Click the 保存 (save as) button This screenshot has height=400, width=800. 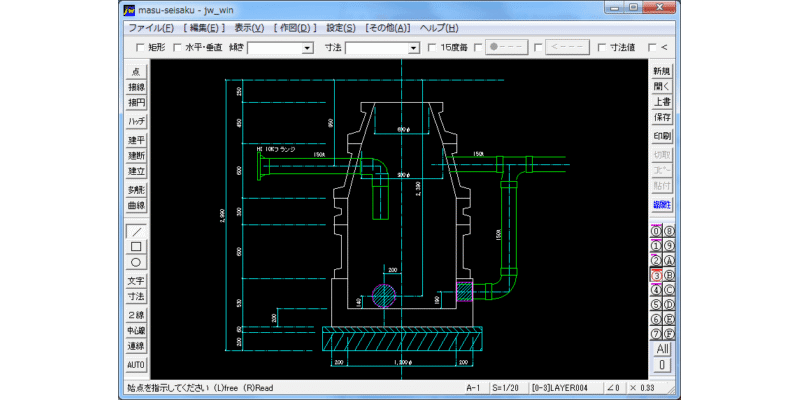tap(662, 117)
